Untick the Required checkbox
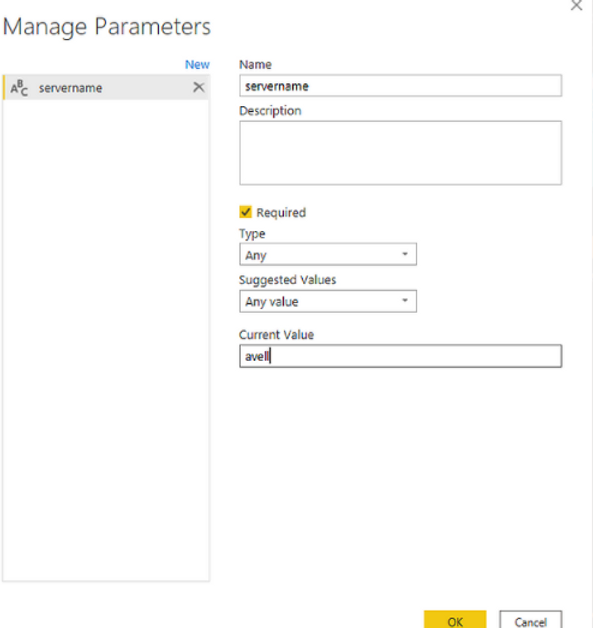 coord(245,212)
